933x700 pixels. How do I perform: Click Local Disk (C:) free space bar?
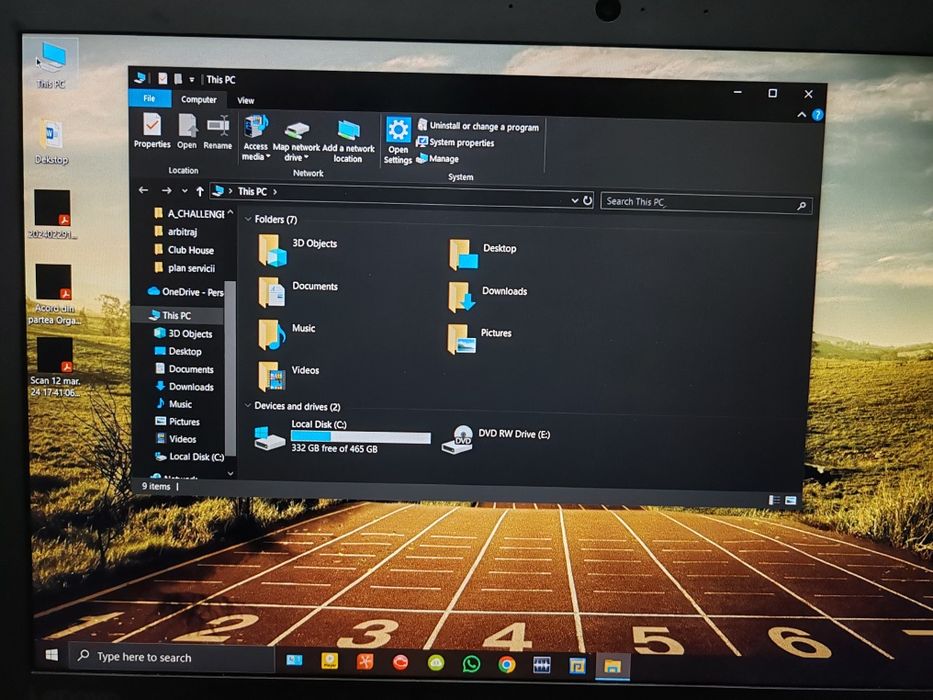(361, 438)
